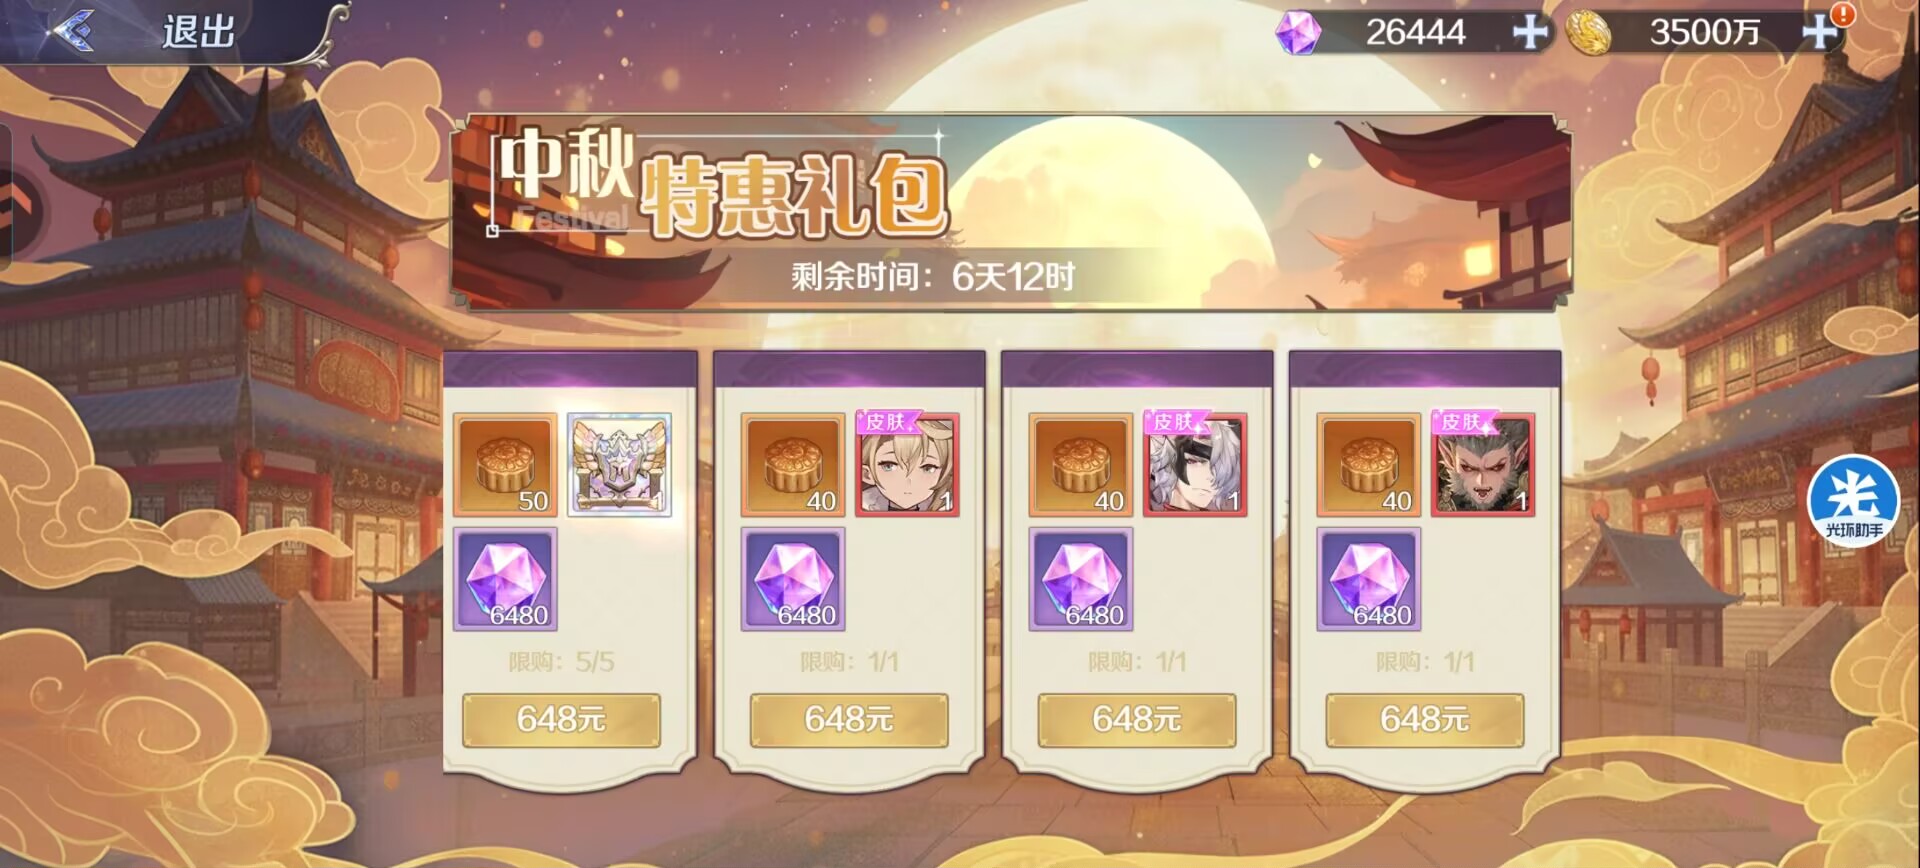Viewport: 1920px width, 868px height.
Task: Buy monkey king skin pack for 648元
Action: 1425,720
